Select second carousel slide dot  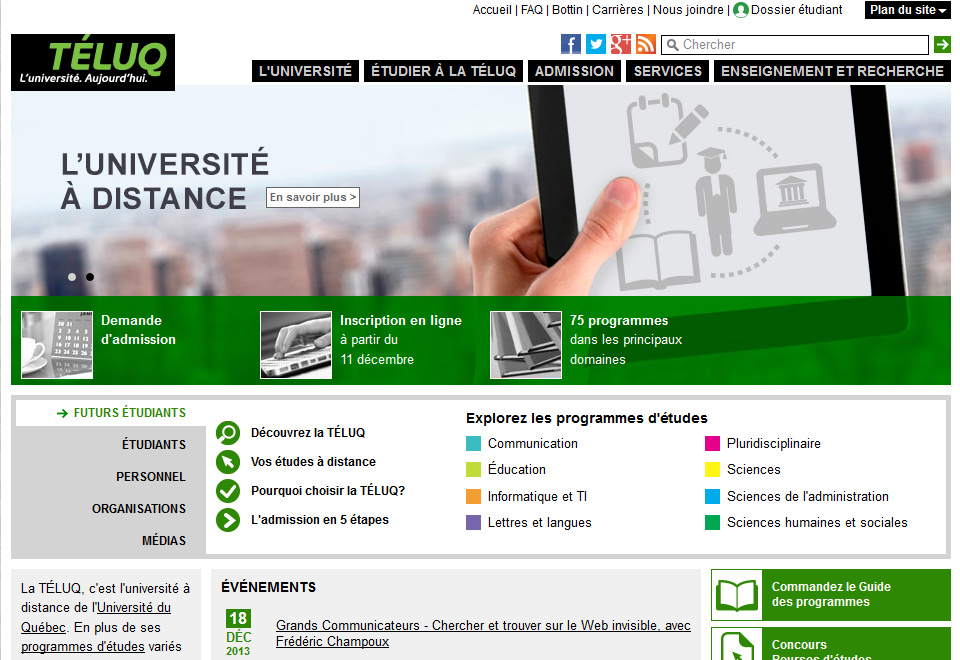point(90,277)
